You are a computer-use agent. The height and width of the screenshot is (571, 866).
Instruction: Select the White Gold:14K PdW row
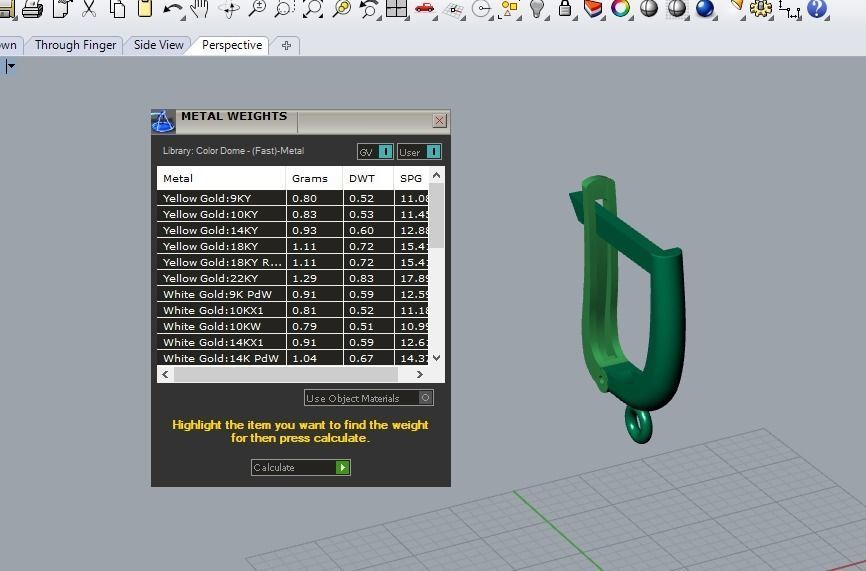coord(293,358)
